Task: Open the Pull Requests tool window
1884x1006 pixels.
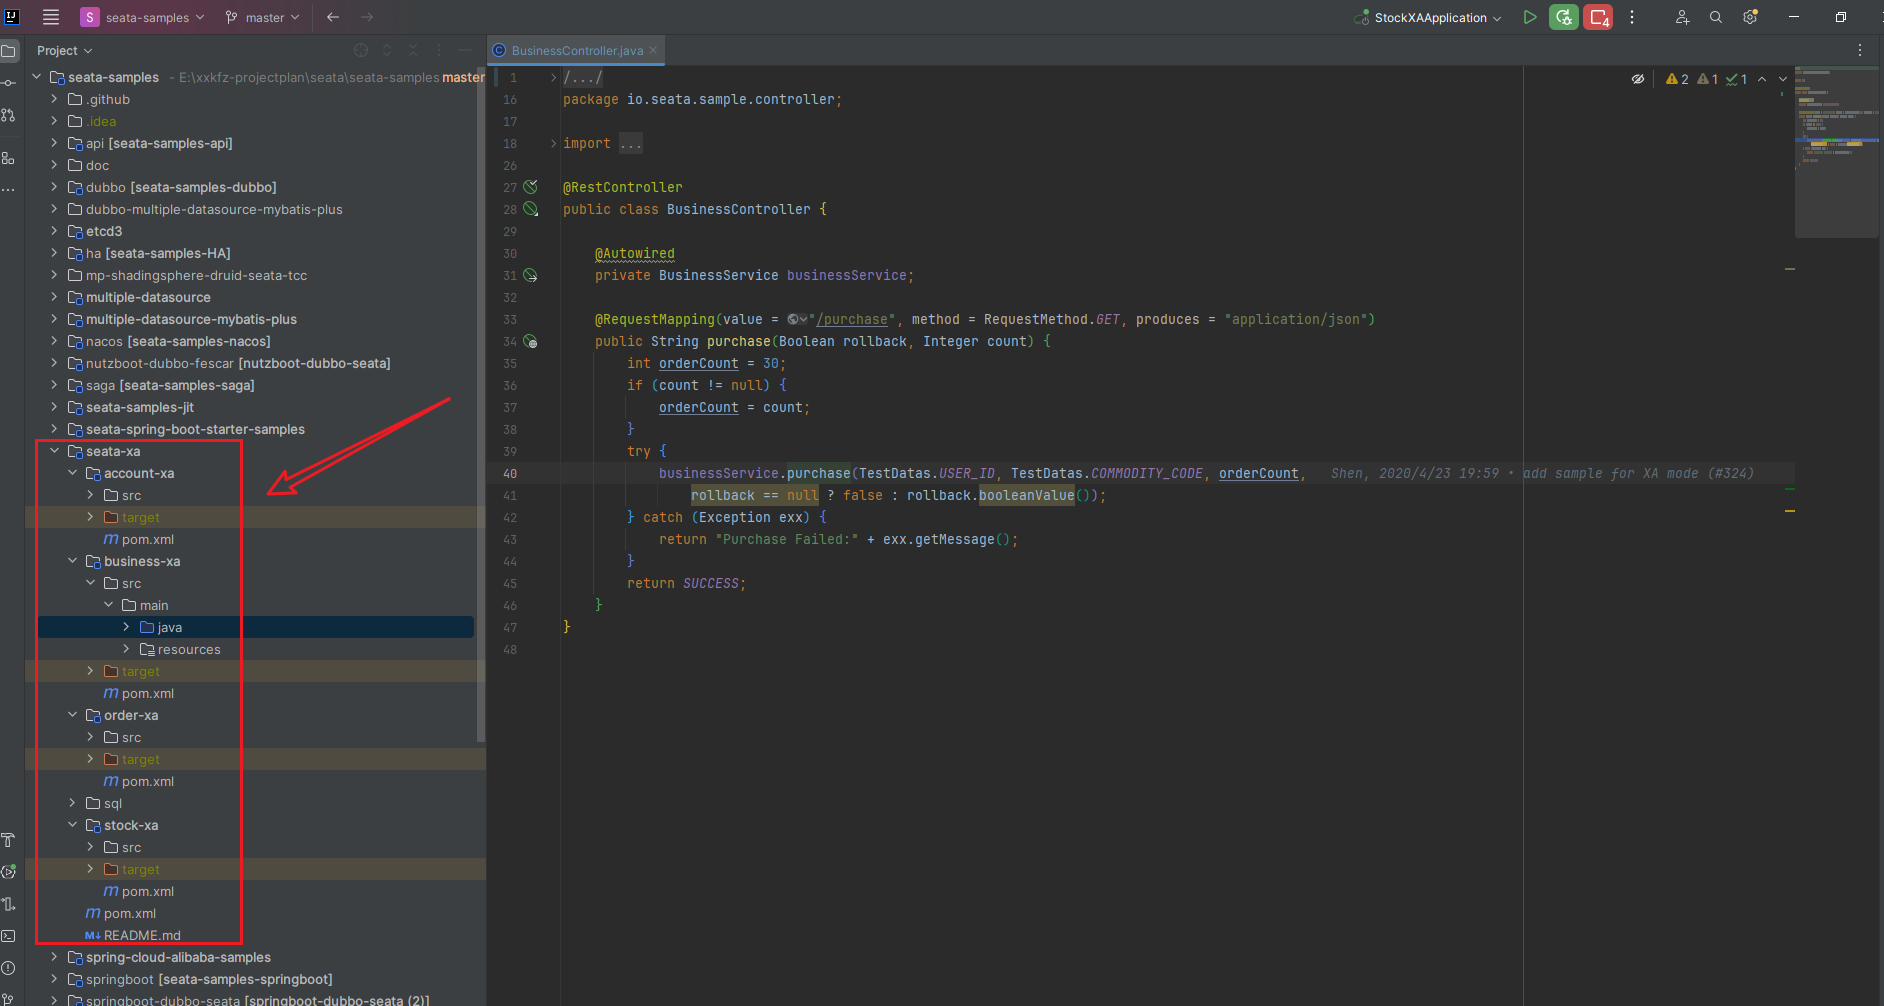Action: pyautogui.click(x=9, y=115)
